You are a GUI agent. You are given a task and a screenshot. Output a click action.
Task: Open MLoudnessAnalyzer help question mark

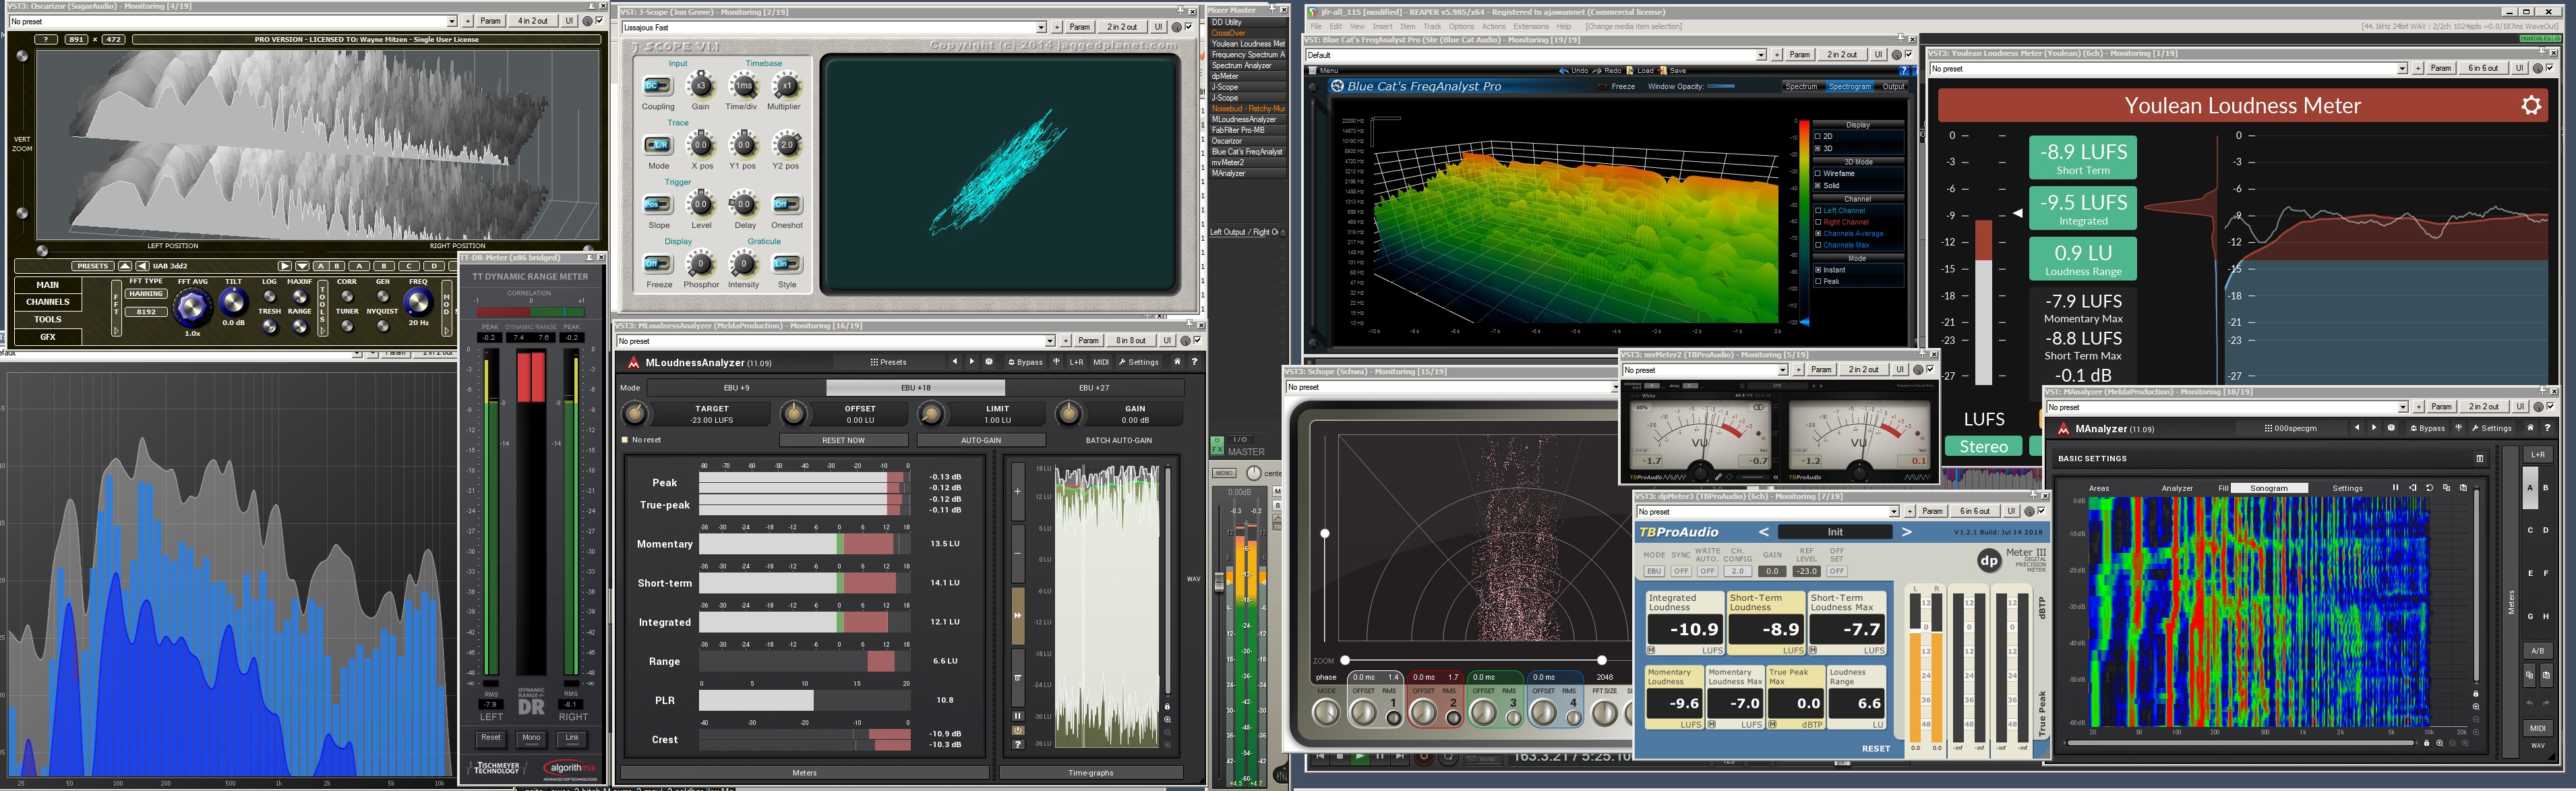tap(1195, 362)
